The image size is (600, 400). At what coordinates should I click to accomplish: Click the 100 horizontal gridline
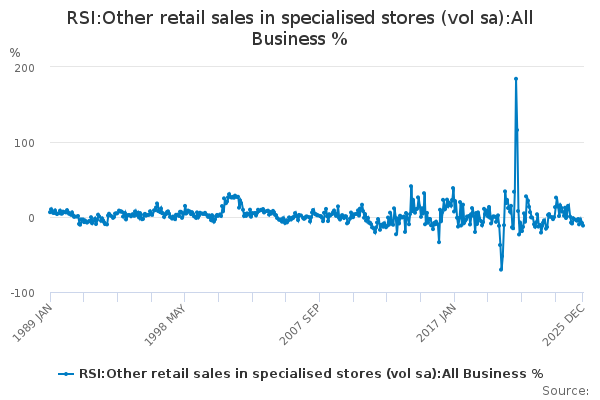pyautogui.click(x=300, y=142)
